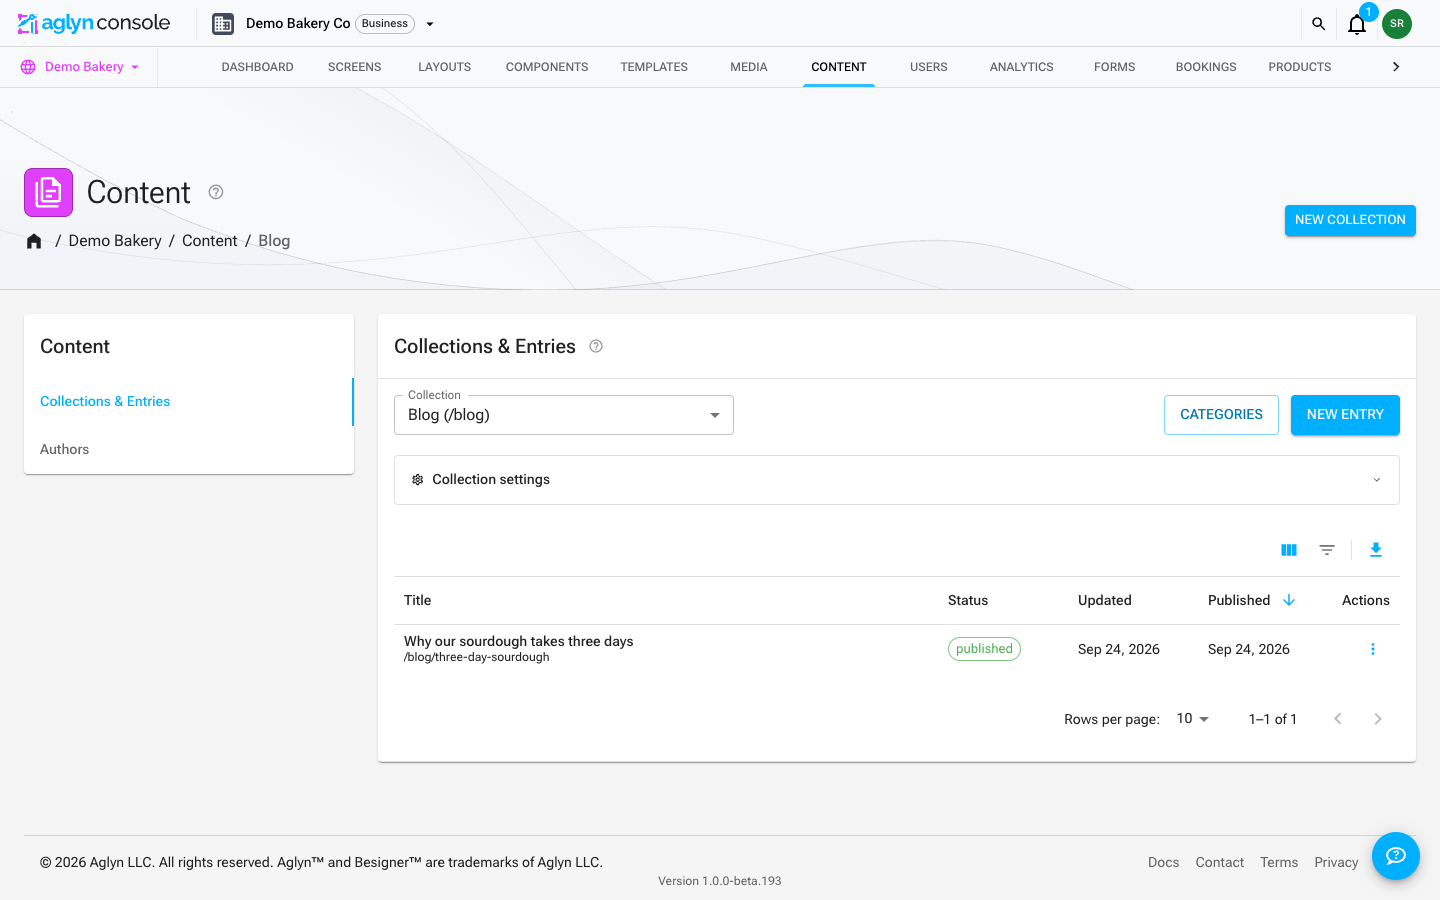Image resolution: width=1440 pixels, height=900 pixels.
Task: Sort the table by Title column
Action: pyautogui.click(x=418, y=600)
